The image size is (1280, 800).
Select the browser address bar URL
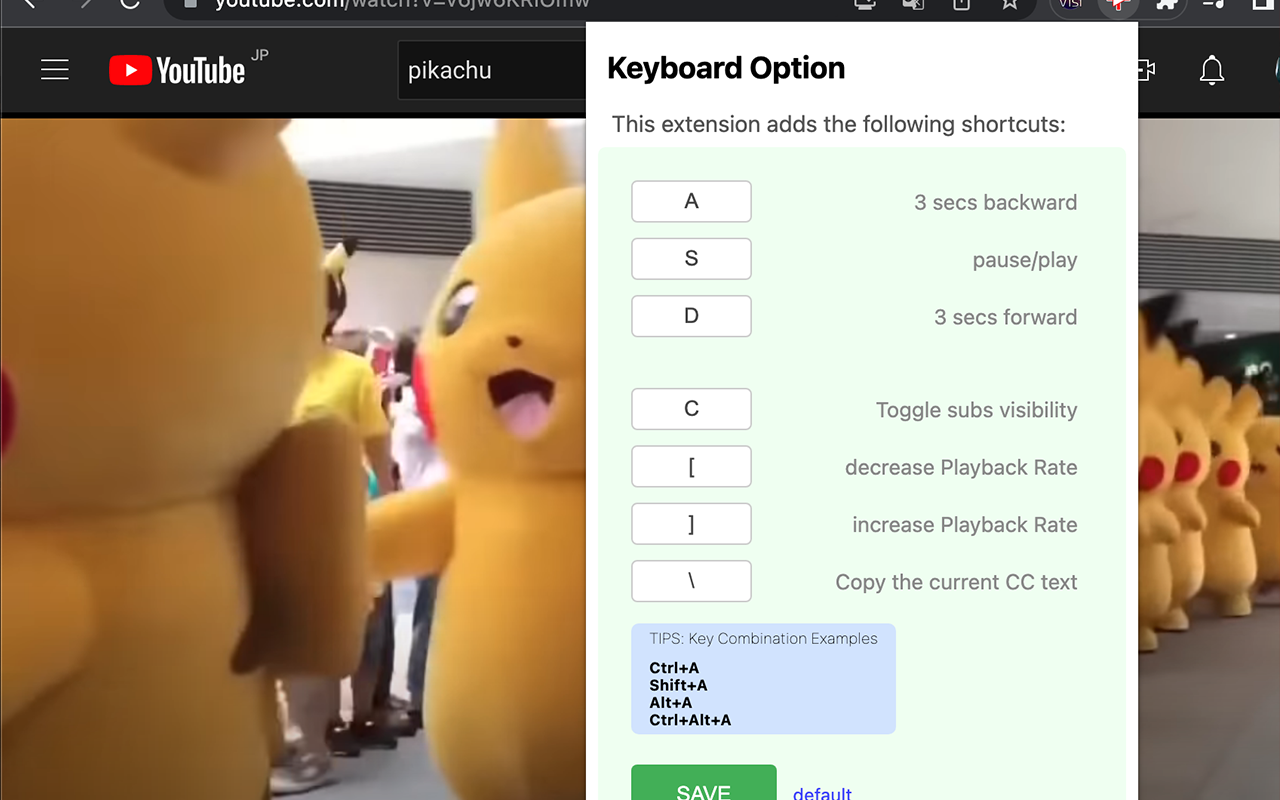click(x=402, y=4)
